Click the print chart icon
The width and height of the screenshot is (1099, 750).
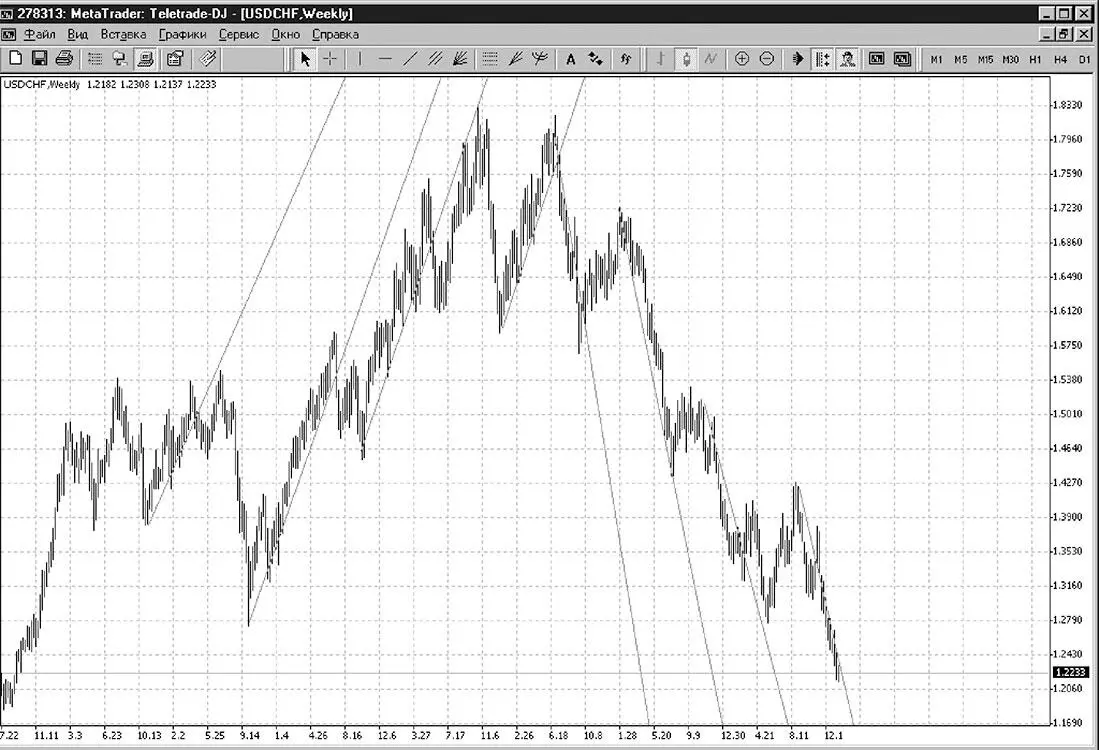[64, 59]
